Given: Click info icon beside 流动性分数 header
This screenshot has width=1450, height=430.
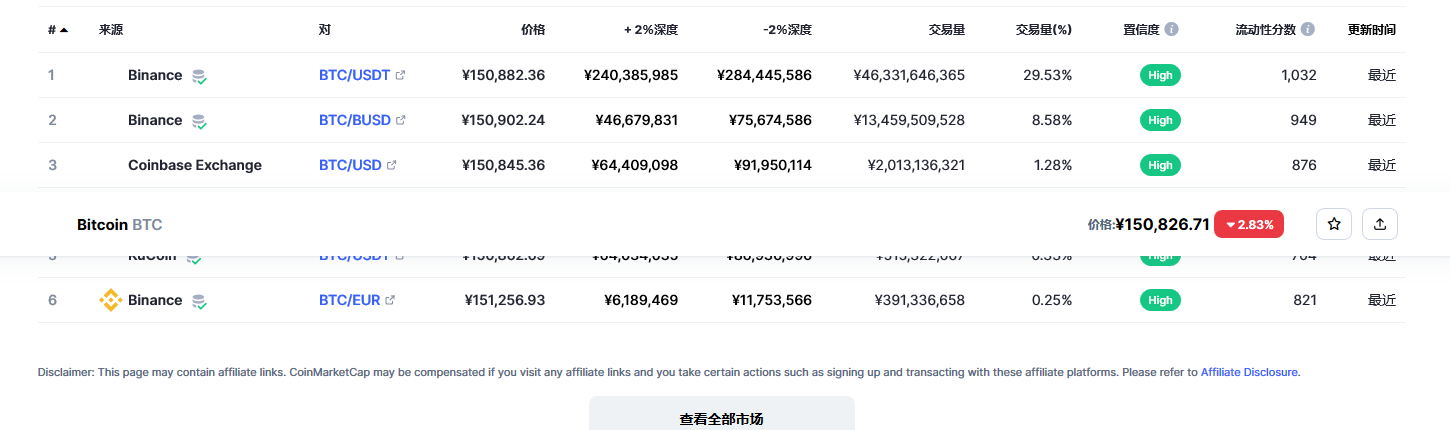Looking at the screenshot, I should coord(1308,30).
